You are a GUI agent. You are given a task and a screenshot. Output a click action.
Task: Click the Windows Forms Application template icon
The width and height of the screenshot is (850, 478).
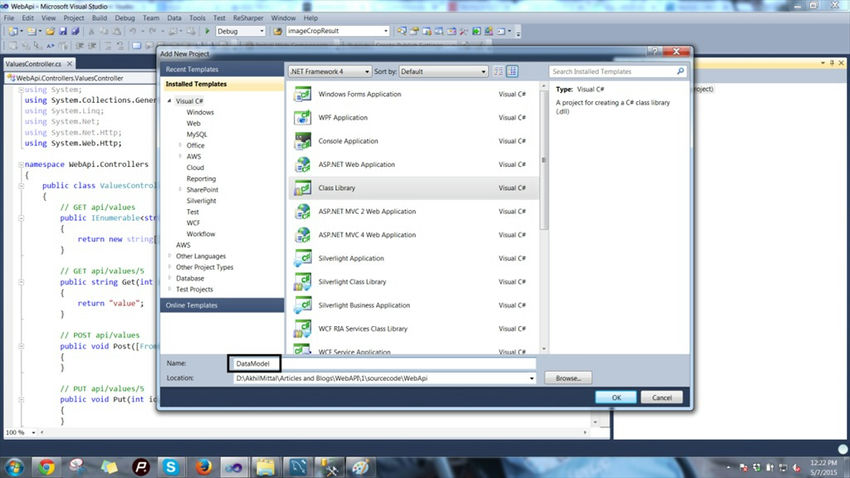(302, 94)
